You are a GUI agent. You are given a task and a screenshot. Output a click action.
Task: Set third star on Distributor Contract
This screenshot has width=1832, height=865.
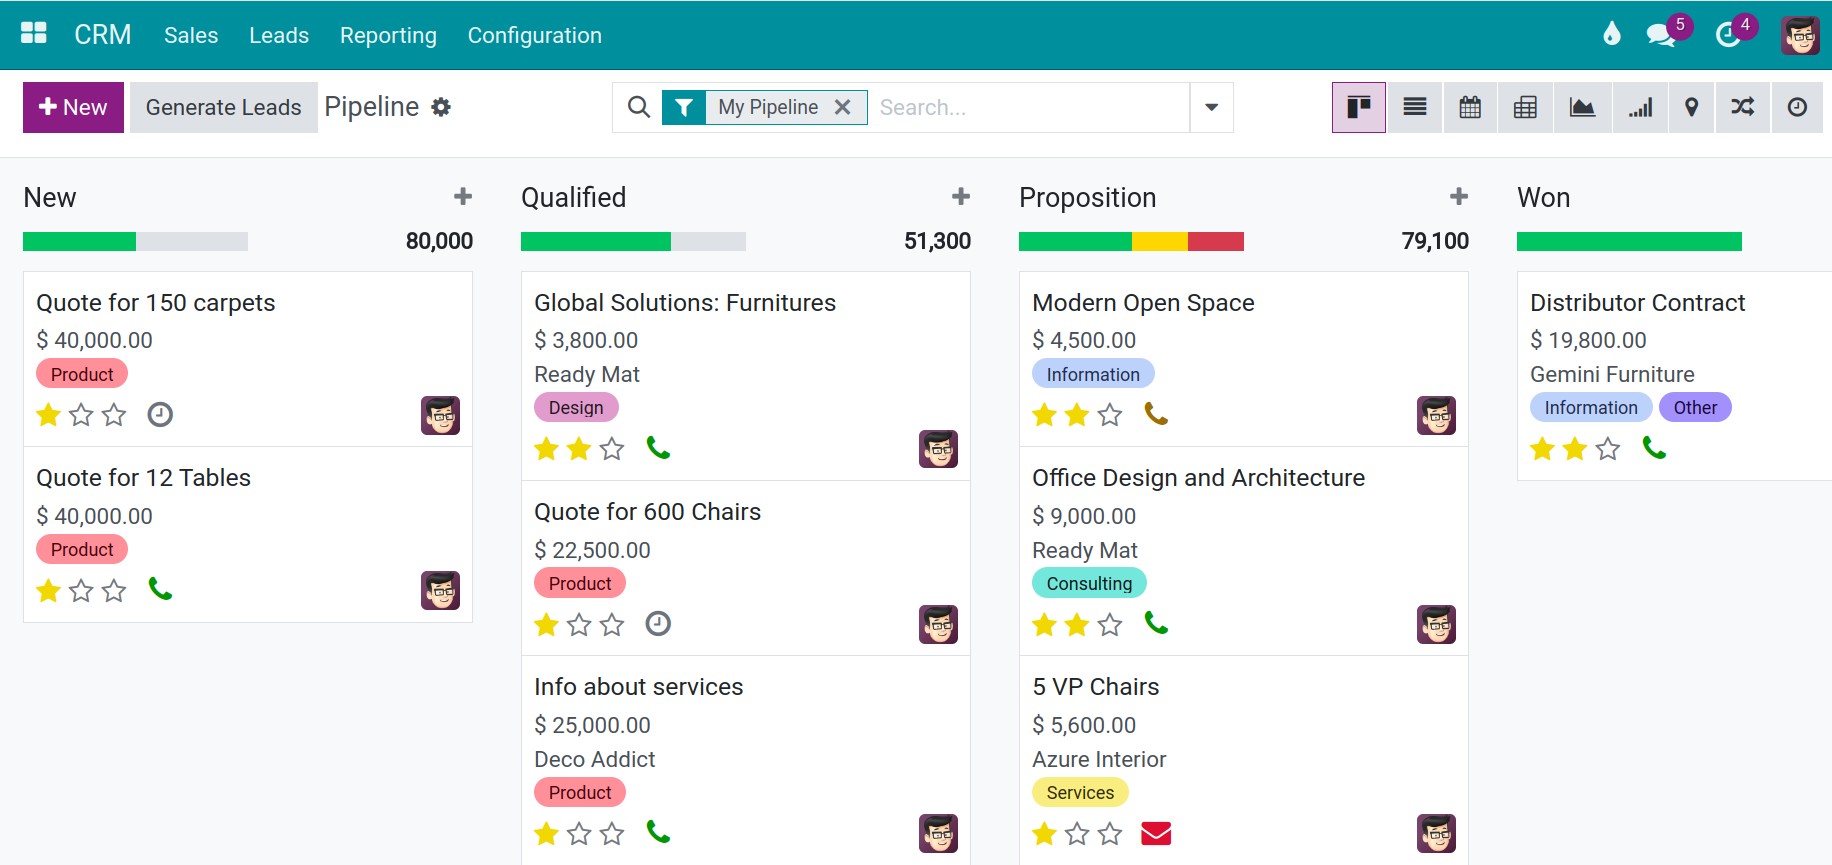[x=1608, y=449]
